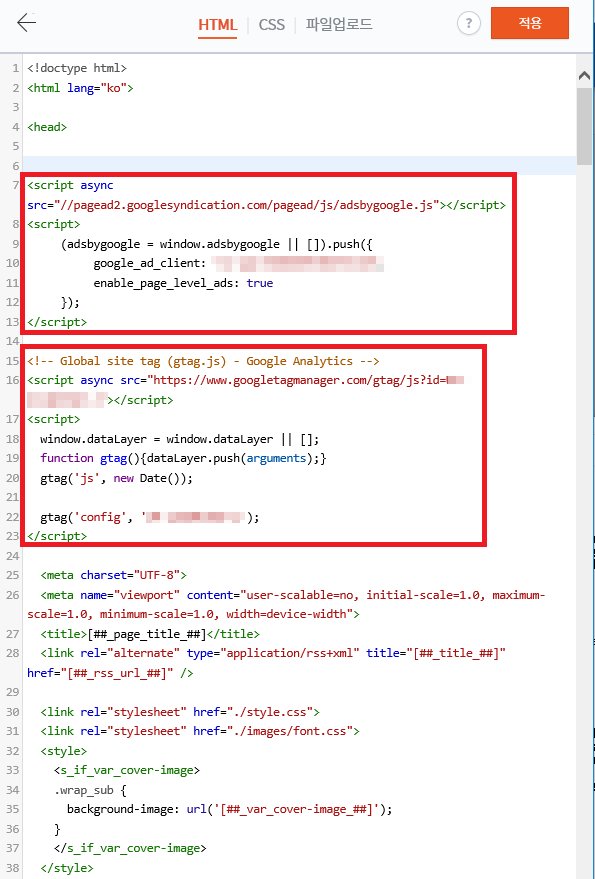Click the closing </style> tag line
Image resolution: width=595 pixels, height=879 pixels.
[67, 868]
